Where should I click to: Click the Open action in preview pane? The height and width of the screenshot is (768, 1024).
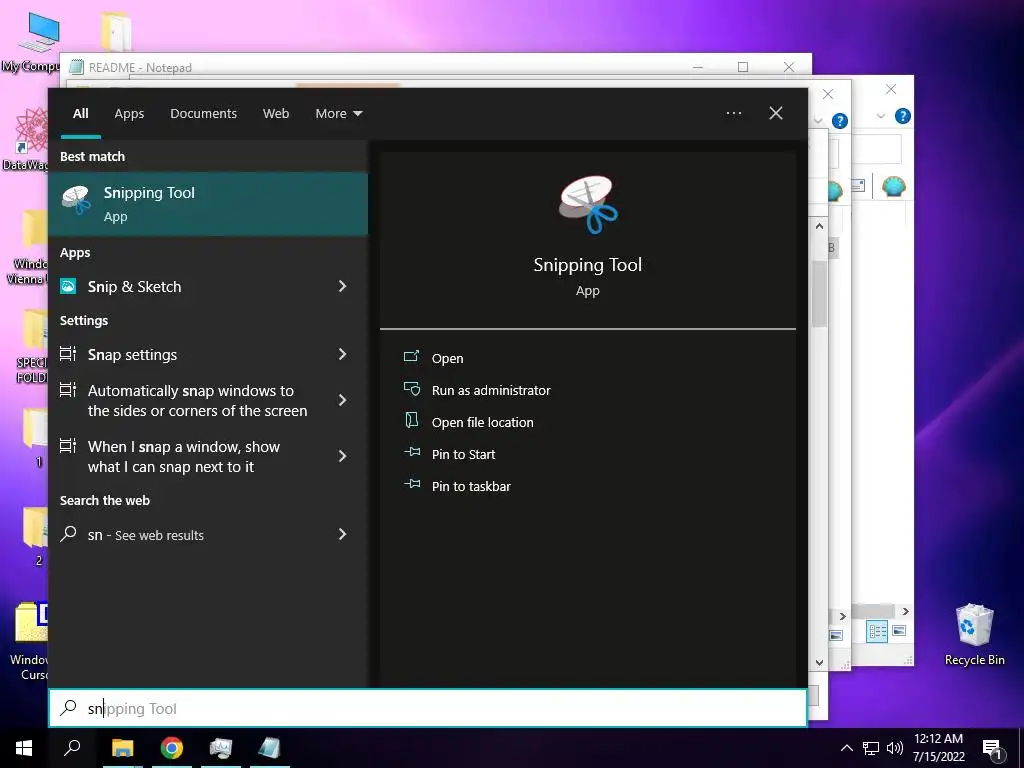[x=447, y=358]
